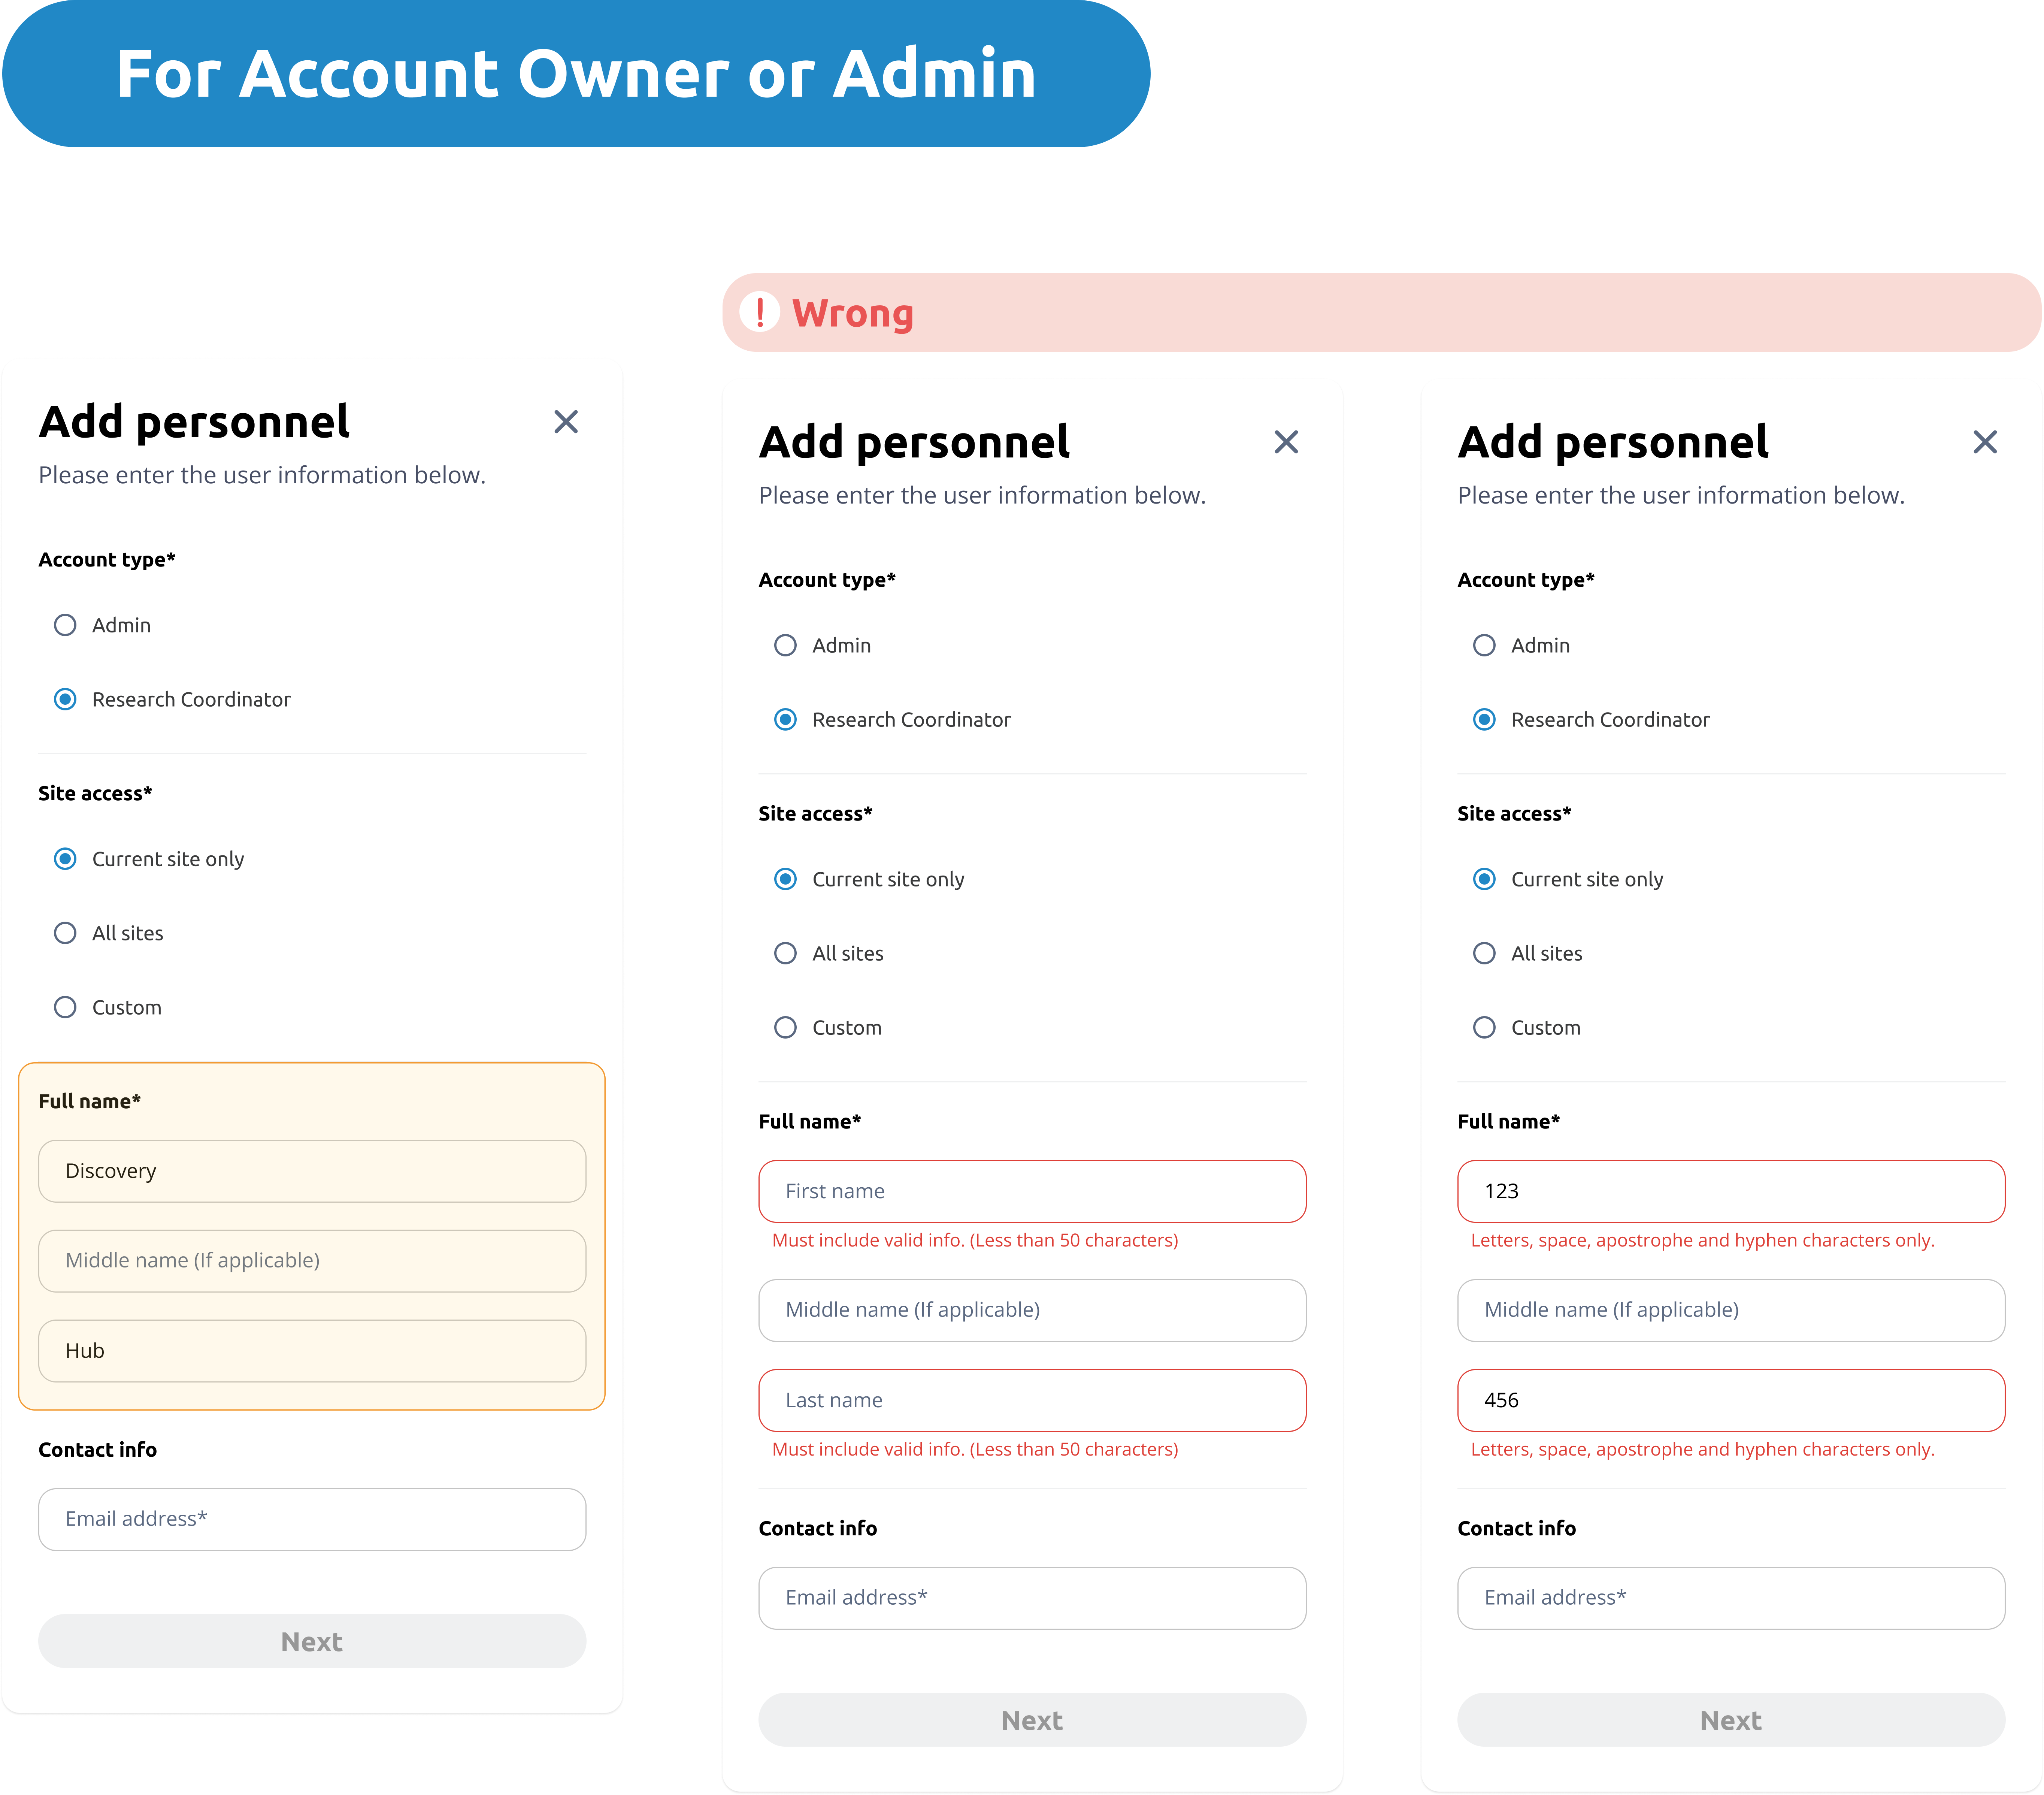Click Email address field in left dialog
Image resolution: width=2044 pixels, height=1795 pixels.
tap(312, 1519)
